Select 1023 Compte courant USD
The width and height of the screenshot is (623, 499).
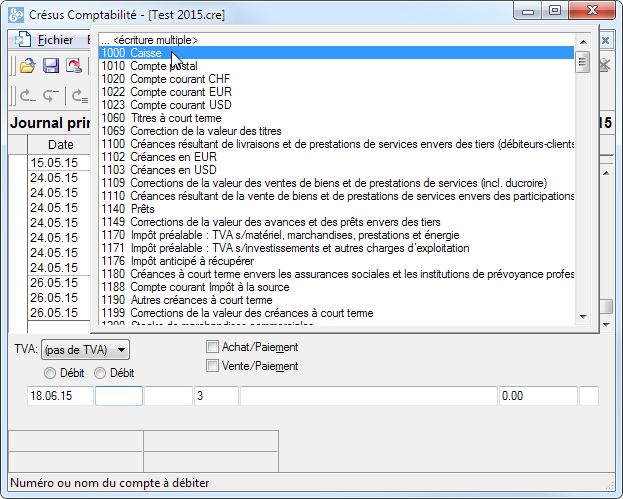(x=336, y=105)
